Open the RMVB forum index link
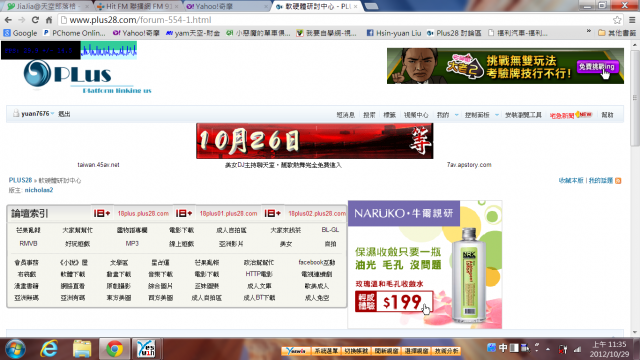The height and width of the screenshot is (360, 640). 28,244
